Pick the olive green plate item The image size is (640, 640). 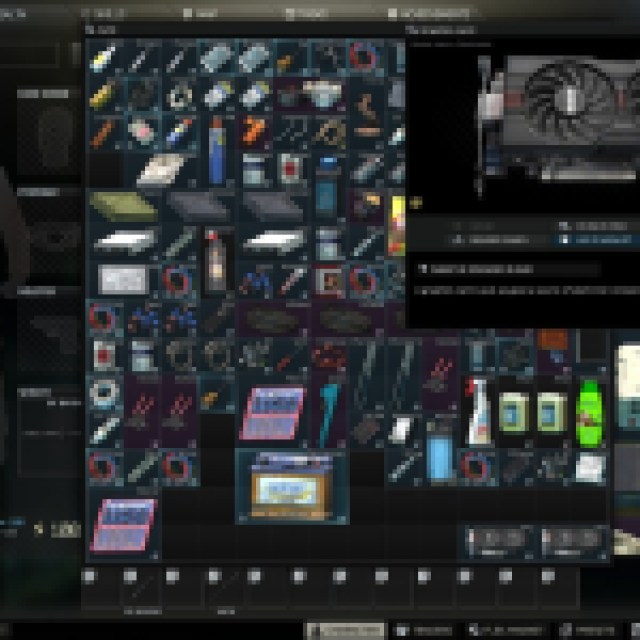pos(124,206)
